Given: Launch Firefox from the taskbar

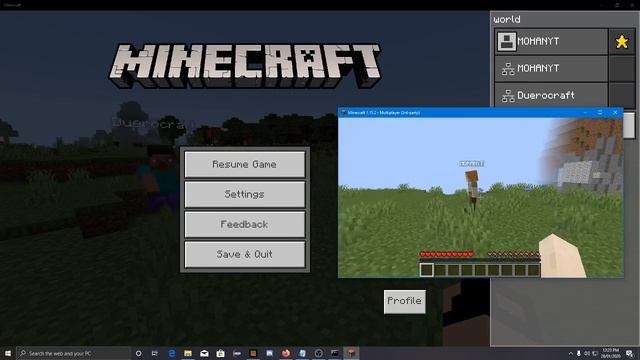Looking at the screenshot, I should pyautogui.click(x=286, y=353).
